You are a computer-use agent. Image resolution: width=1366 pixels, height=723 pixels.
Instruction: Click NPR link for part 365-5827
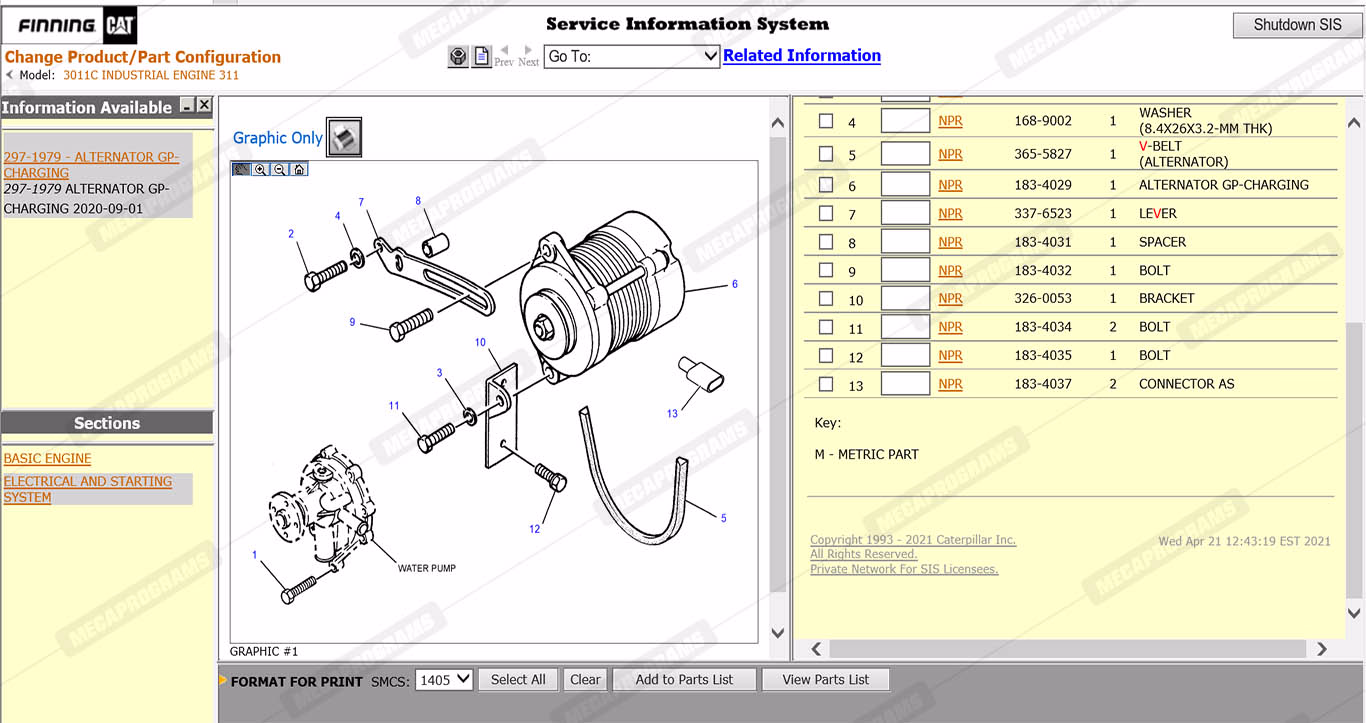coord(950,154)
